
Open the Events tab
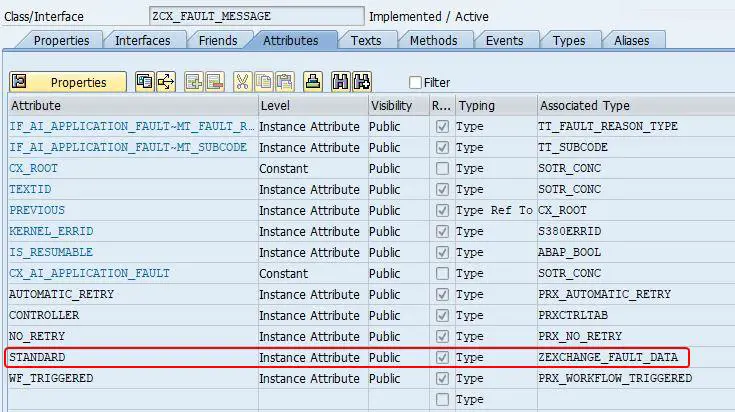point(504,40)
